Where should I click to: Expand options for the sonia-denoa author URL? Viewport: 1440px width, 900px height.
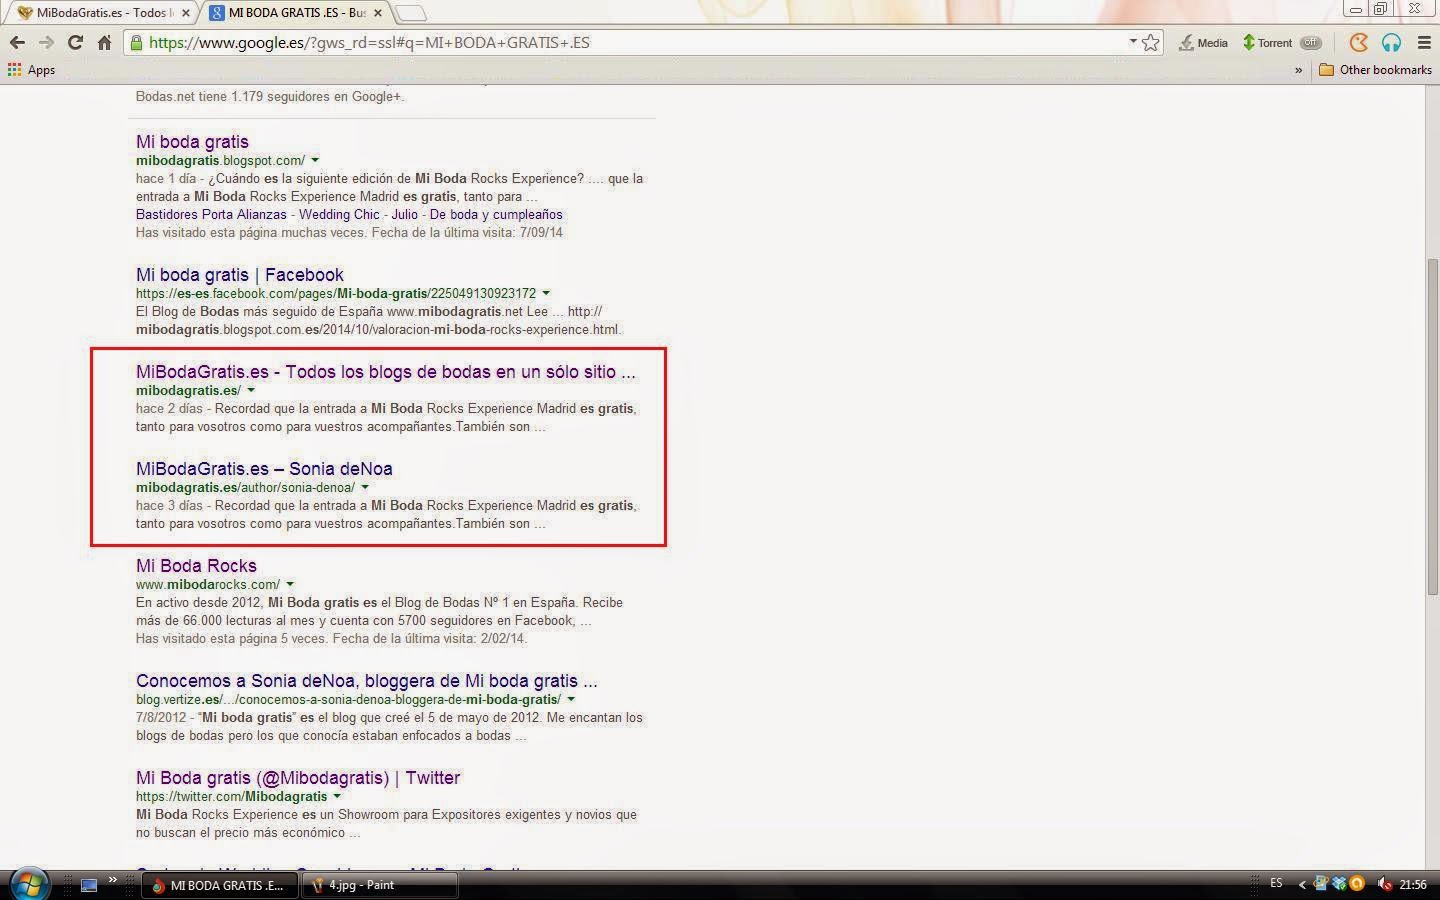(365, 487)
